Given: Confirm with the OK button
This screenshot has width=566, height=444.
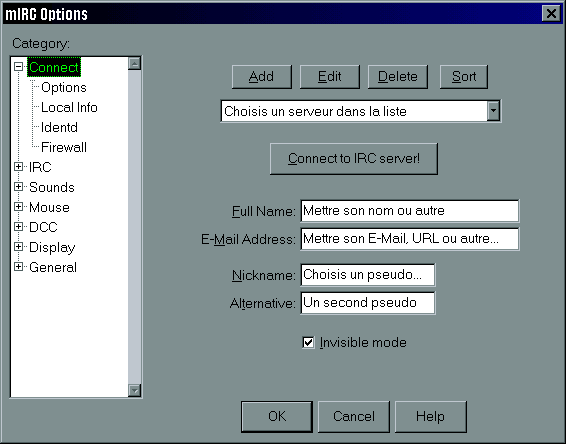Looking at the screenshot, I should pos(277,417).
